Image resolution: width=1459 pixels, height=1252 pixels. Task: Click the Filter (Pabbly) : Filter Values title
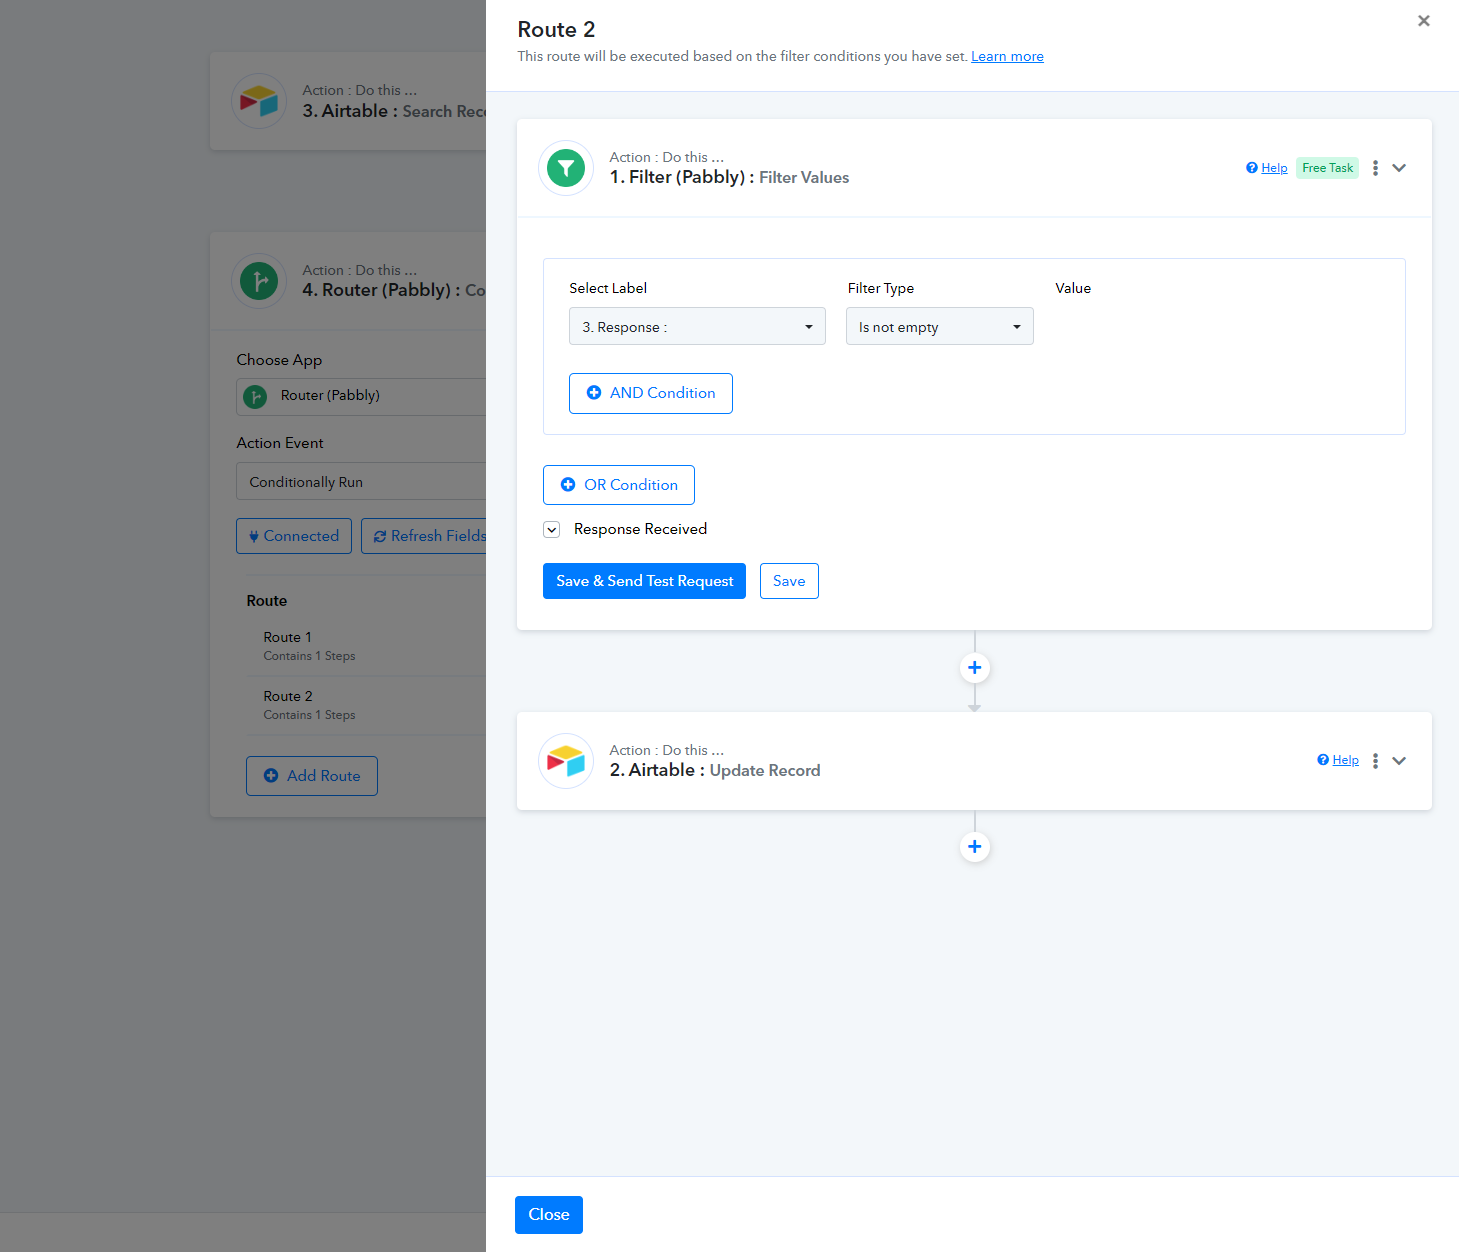coord(729,177)
